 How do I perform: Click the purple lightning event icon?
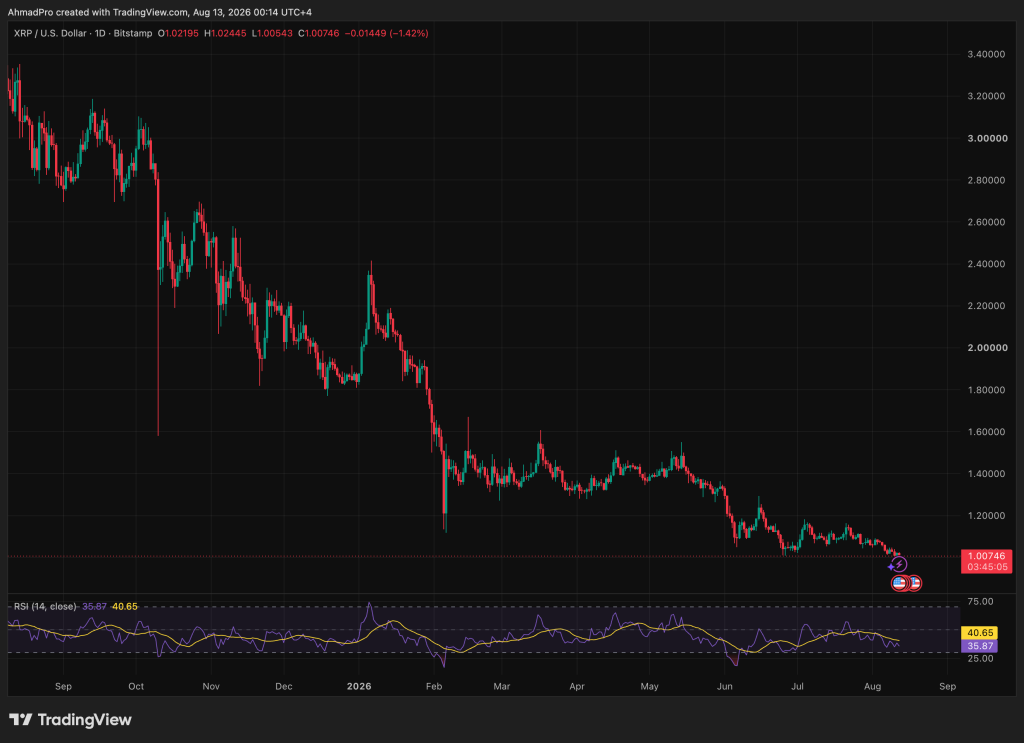[899, 564]
